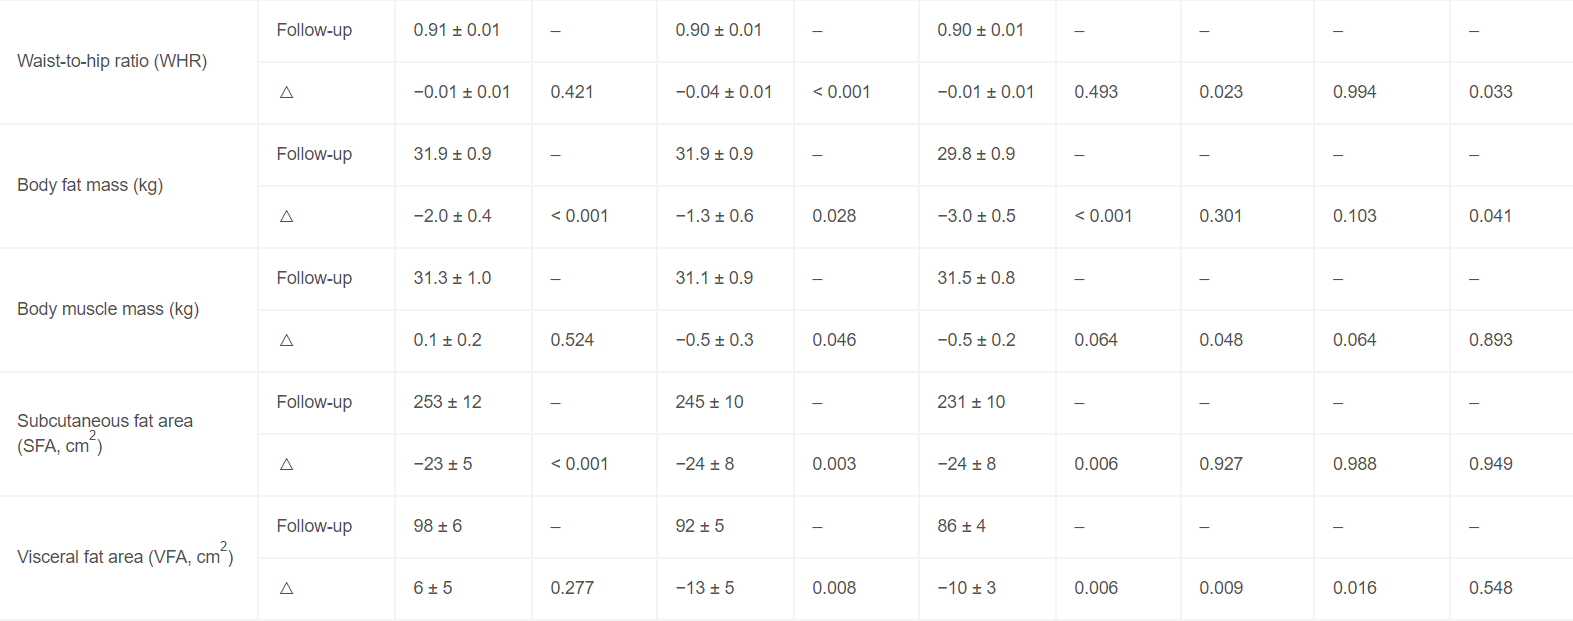Image resolution: width=1573 pixels, height=621 pixels.
Task: Select the Subcutaneous fat area row label
Action: (105, 433)
